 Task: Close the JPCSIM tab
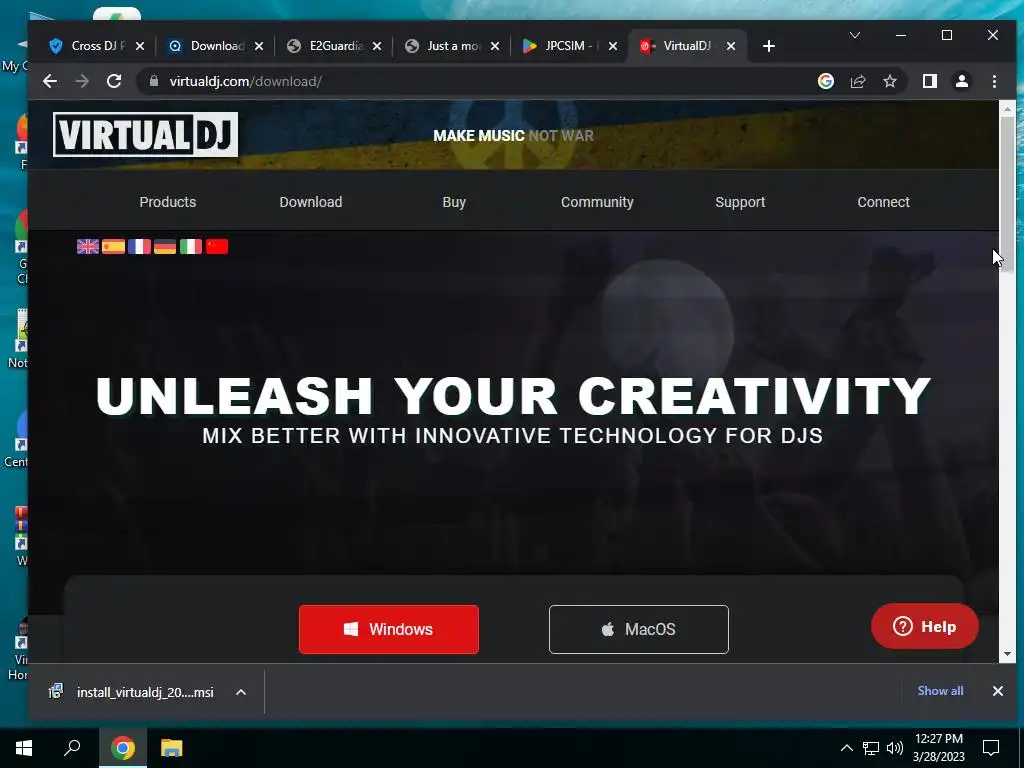613,46
